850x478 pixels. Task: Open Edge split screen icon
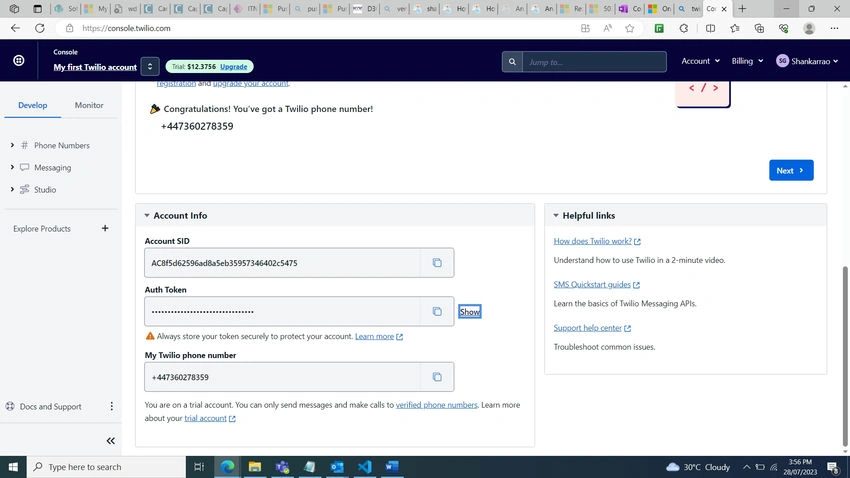710,28
